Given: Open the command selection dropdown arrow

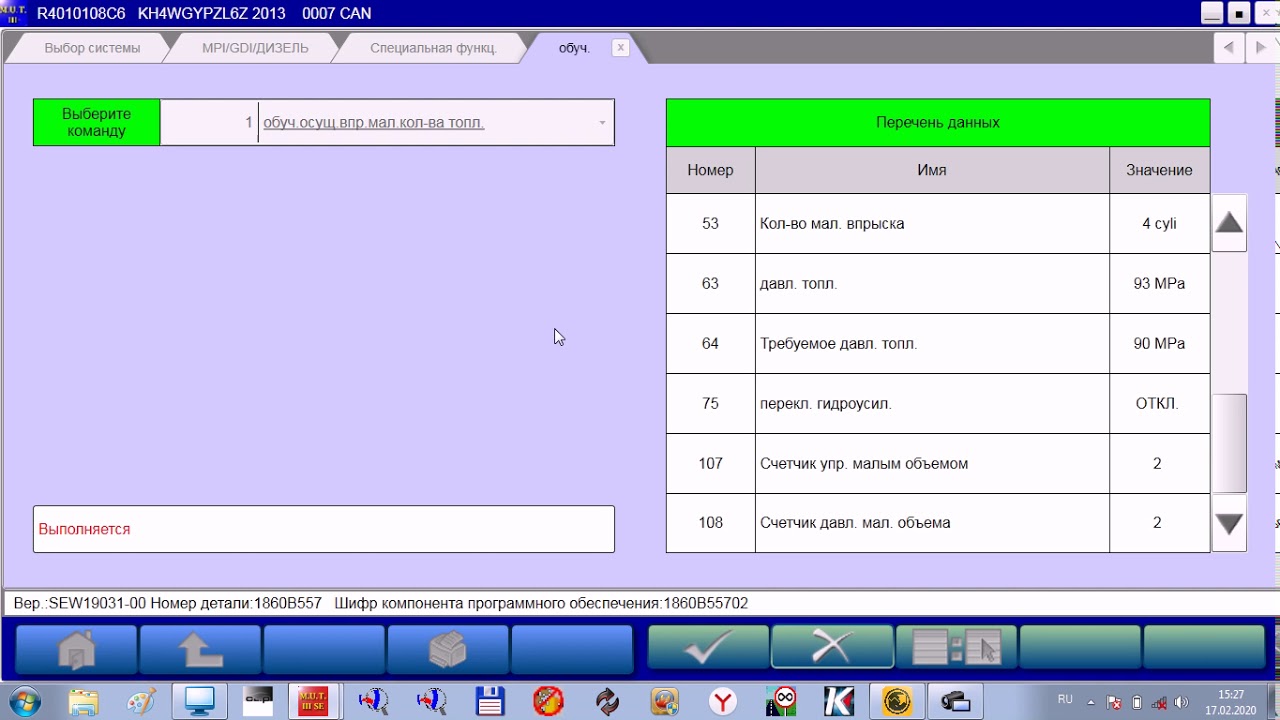Looking at the screenshot, I should click(602, 123).
